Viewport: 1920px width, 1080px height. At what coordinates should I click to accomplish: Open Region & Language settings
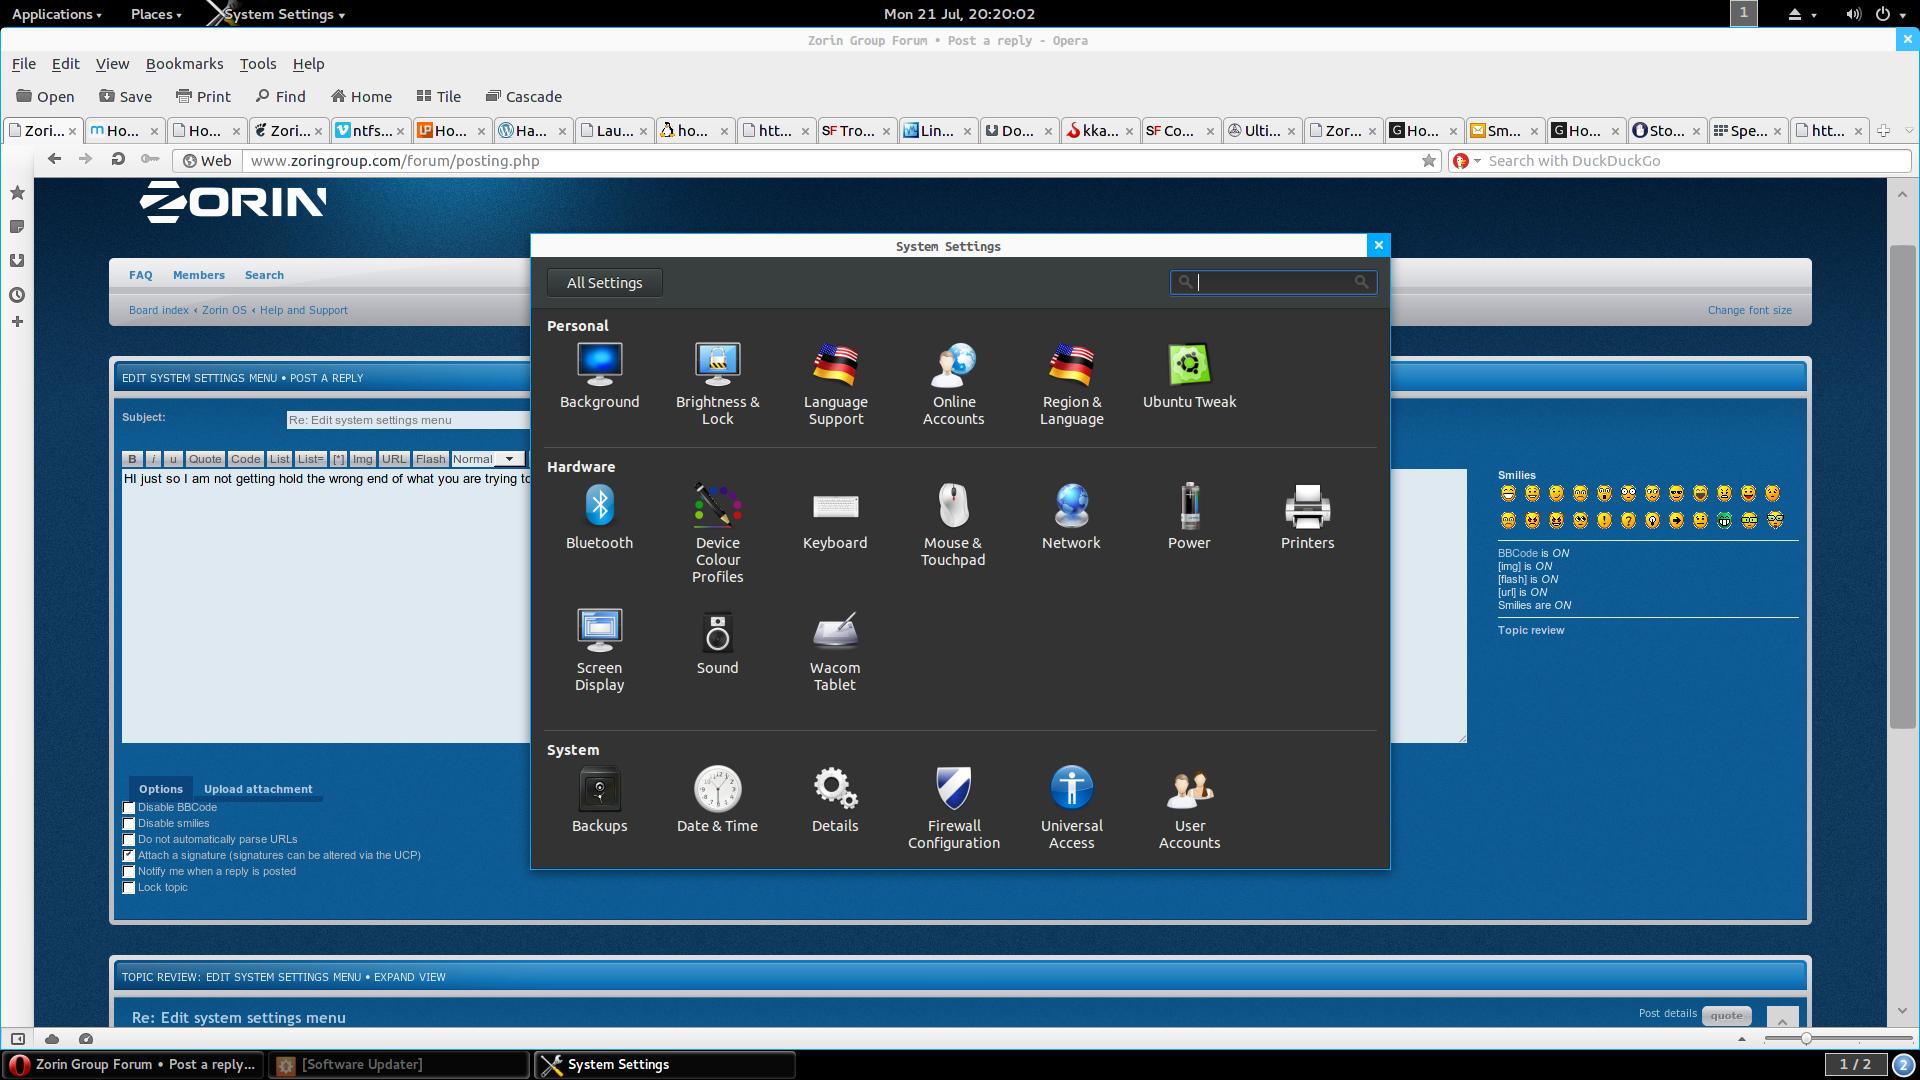(x=1071, y=384)
